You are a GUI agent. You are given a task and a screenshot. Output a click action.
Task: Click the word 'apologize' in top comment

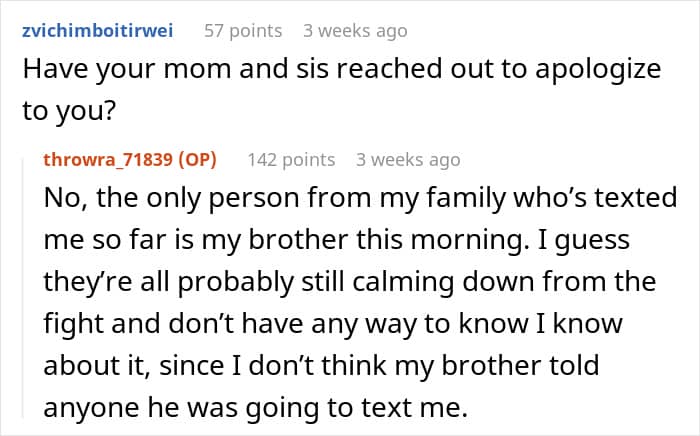(x=598, y=71)
